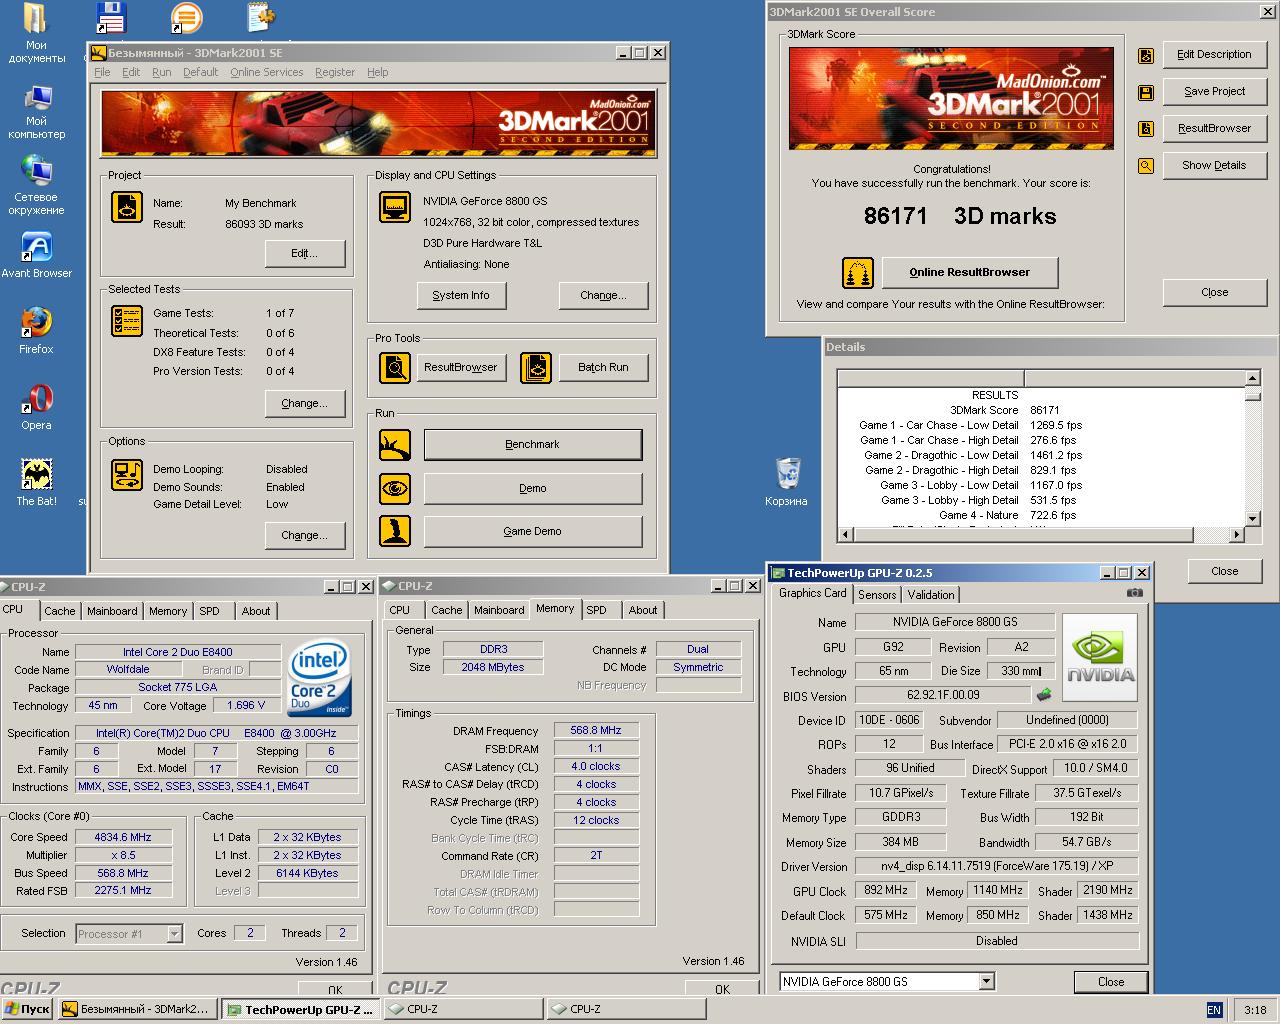Click the Options computer icon

pos(127,473)
